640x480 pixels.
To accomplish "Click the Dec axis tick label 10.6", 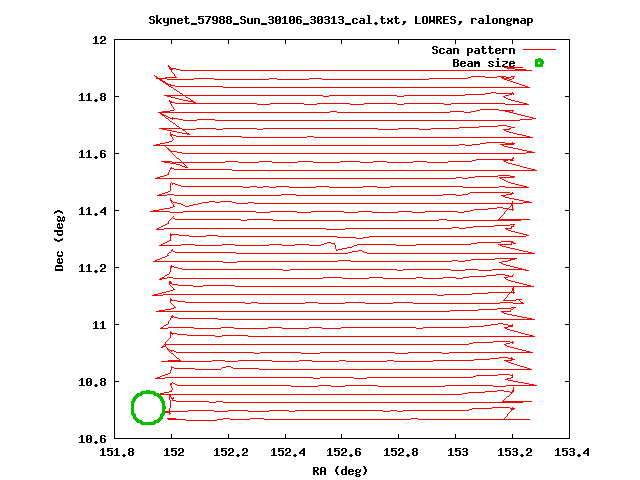I will coord(92,439).
